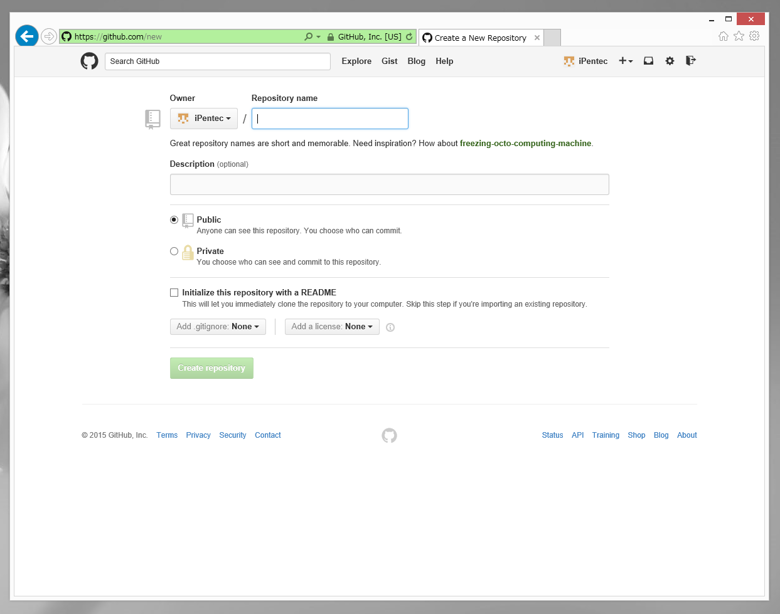
Task: Open browser Home icon
Action: [x=723, y=36]
